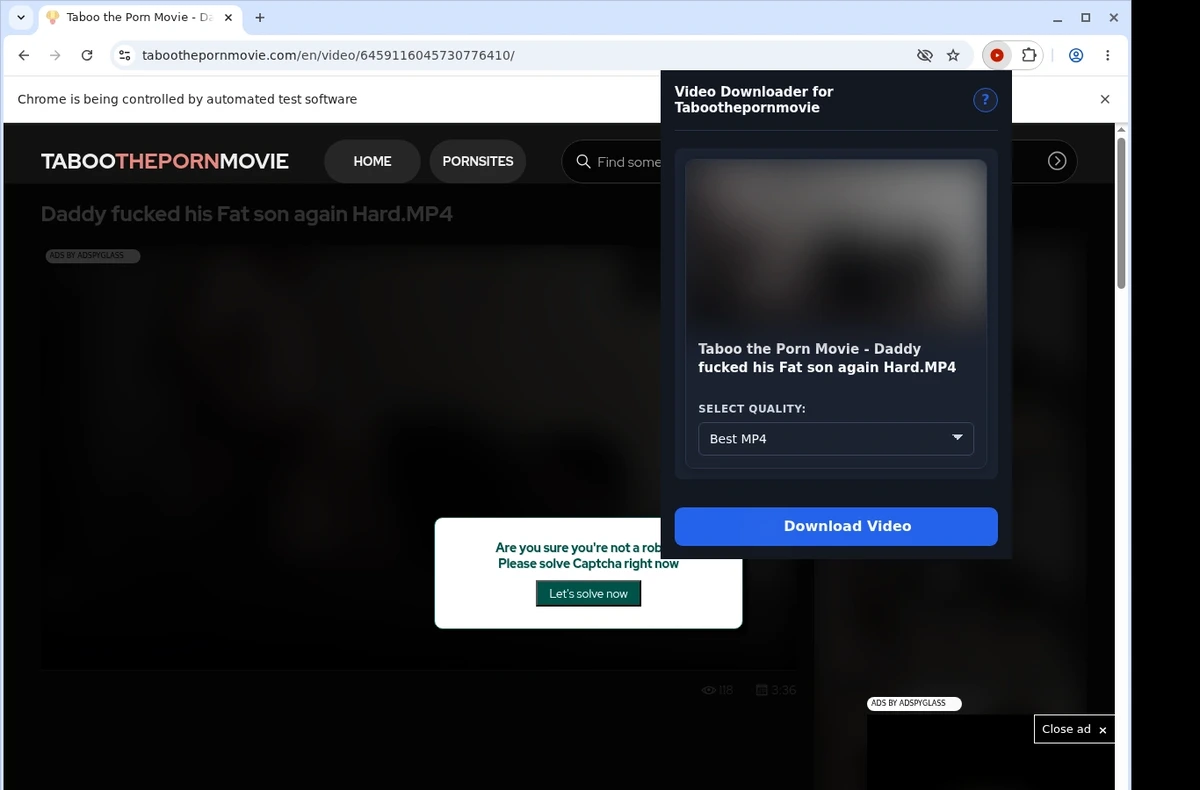This screenshot has height=790, width=1200.
Task: Click the page vertical scrollbar thumb
Action: tap(1121, 213)
